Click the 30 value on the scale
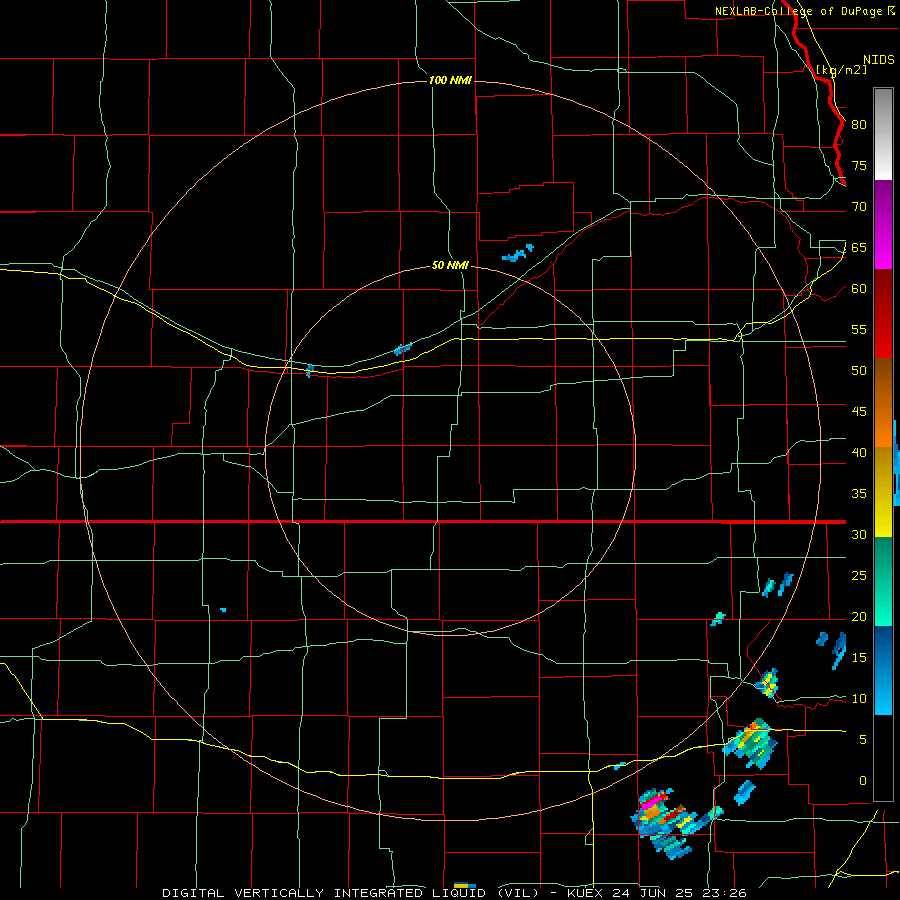The height and width of the screenshot is (900, 900). coord(859,534)
